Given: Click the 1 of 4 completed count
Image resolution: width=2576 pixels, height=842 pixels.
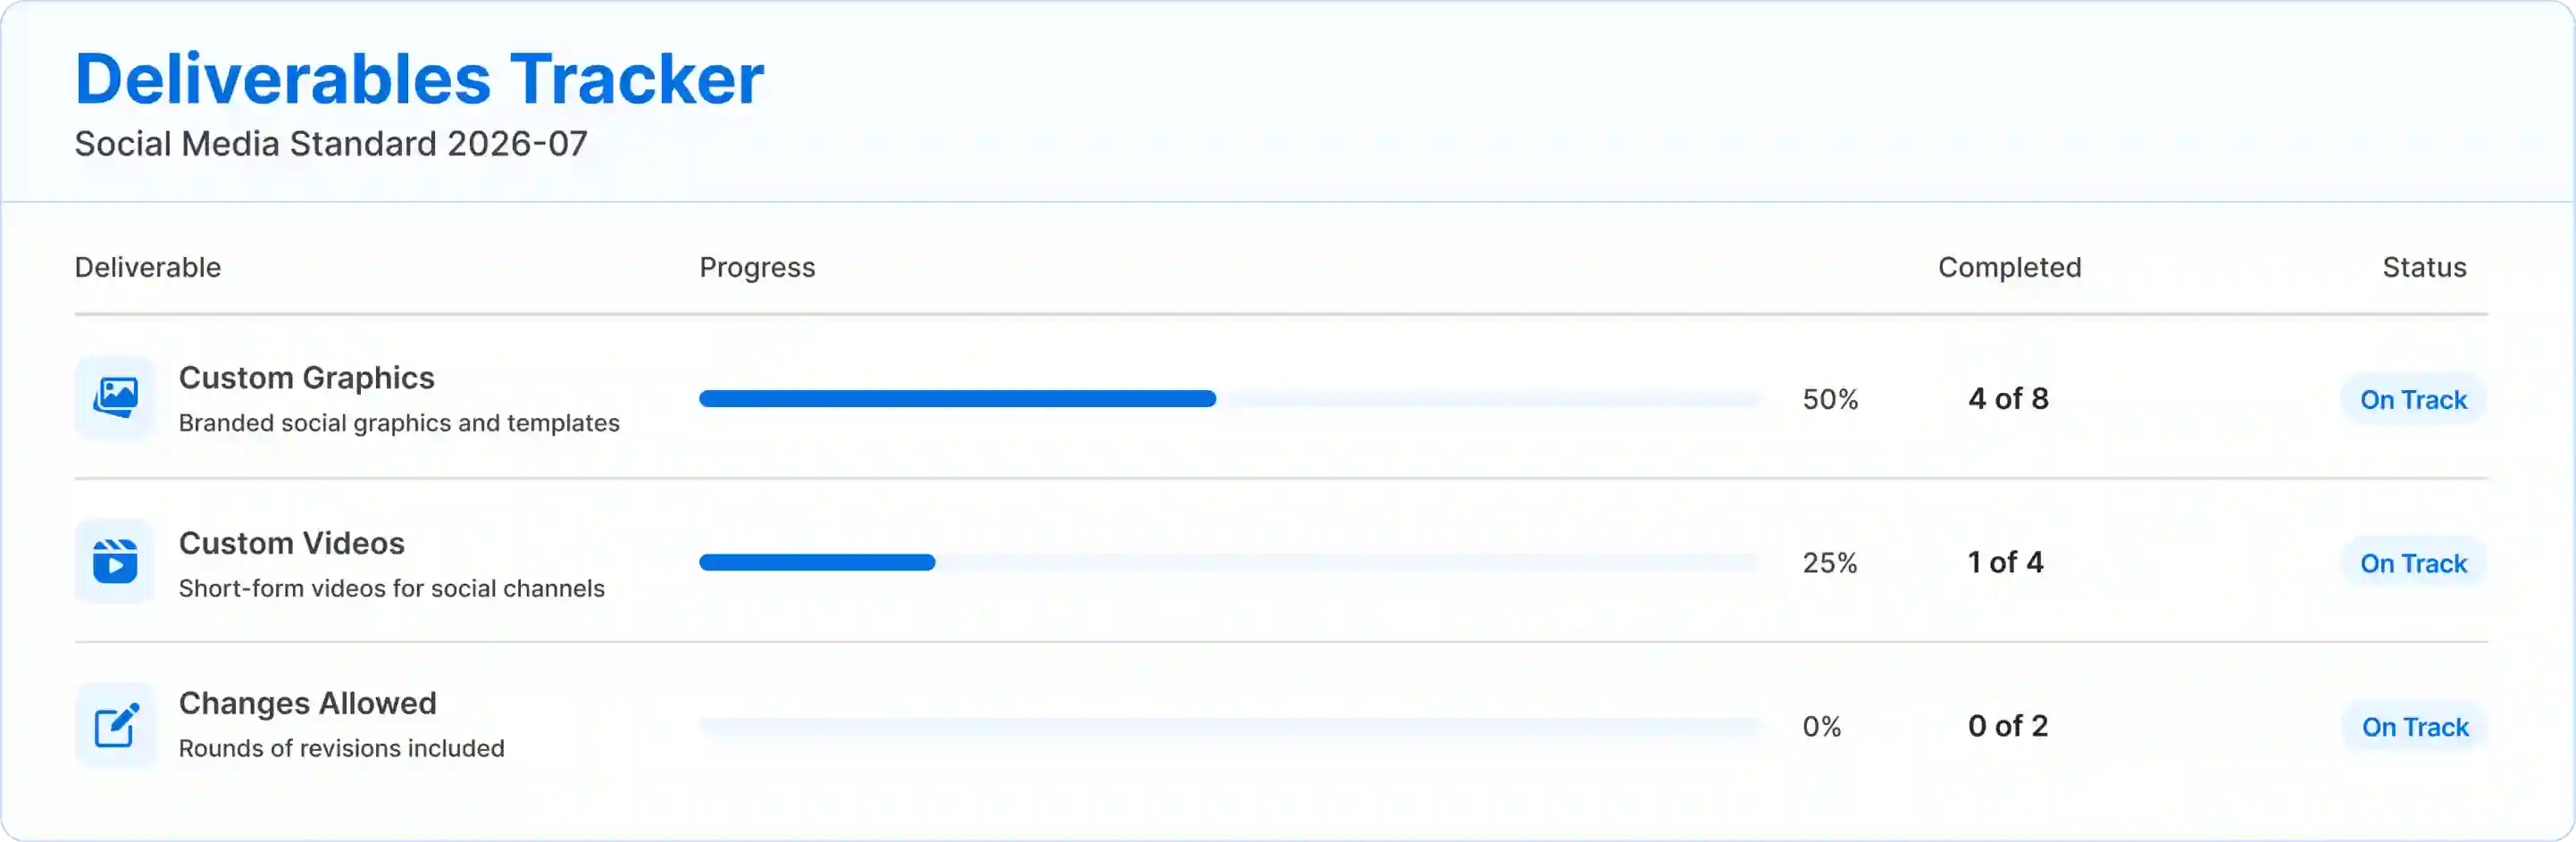Looking at the screenshot, I should [2005, 563].
